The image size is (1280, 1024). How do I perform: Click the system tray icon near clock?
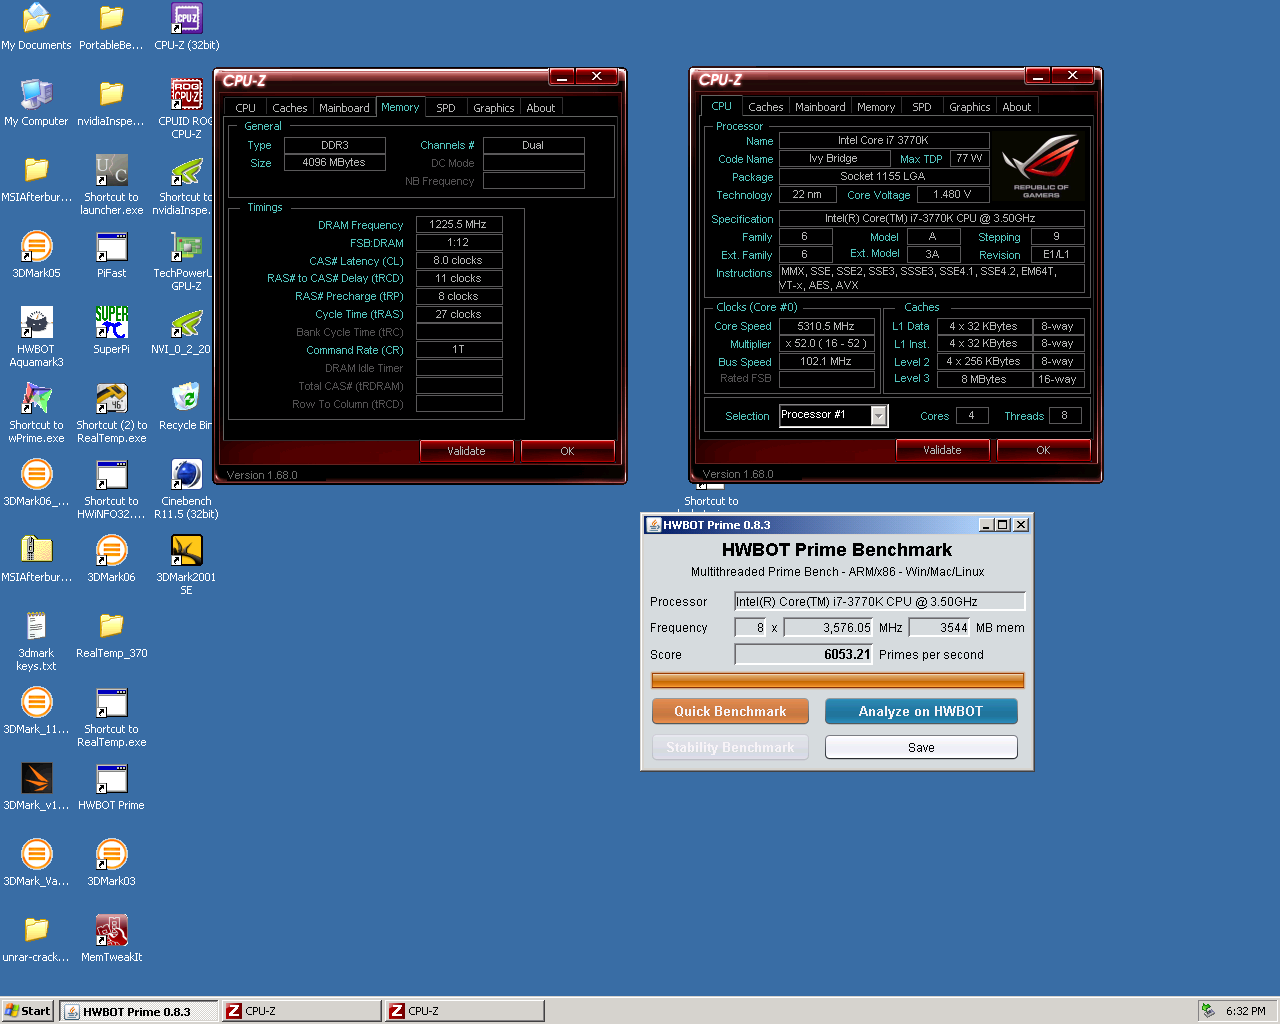coord(1208,1011)
